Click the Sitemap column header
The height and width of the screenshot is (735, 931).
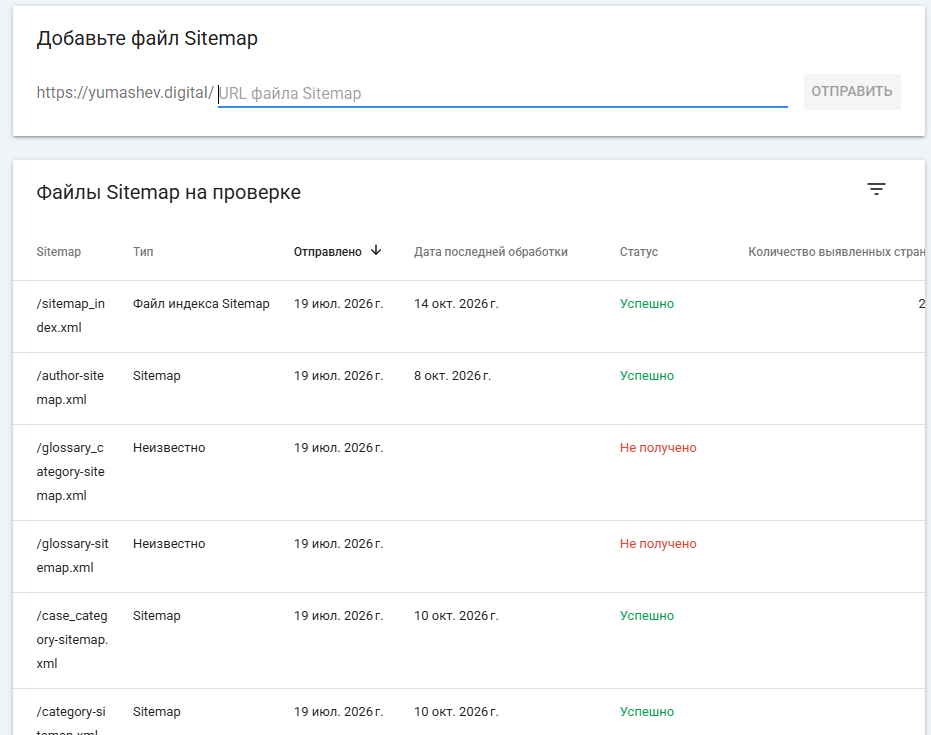(58, 252)
